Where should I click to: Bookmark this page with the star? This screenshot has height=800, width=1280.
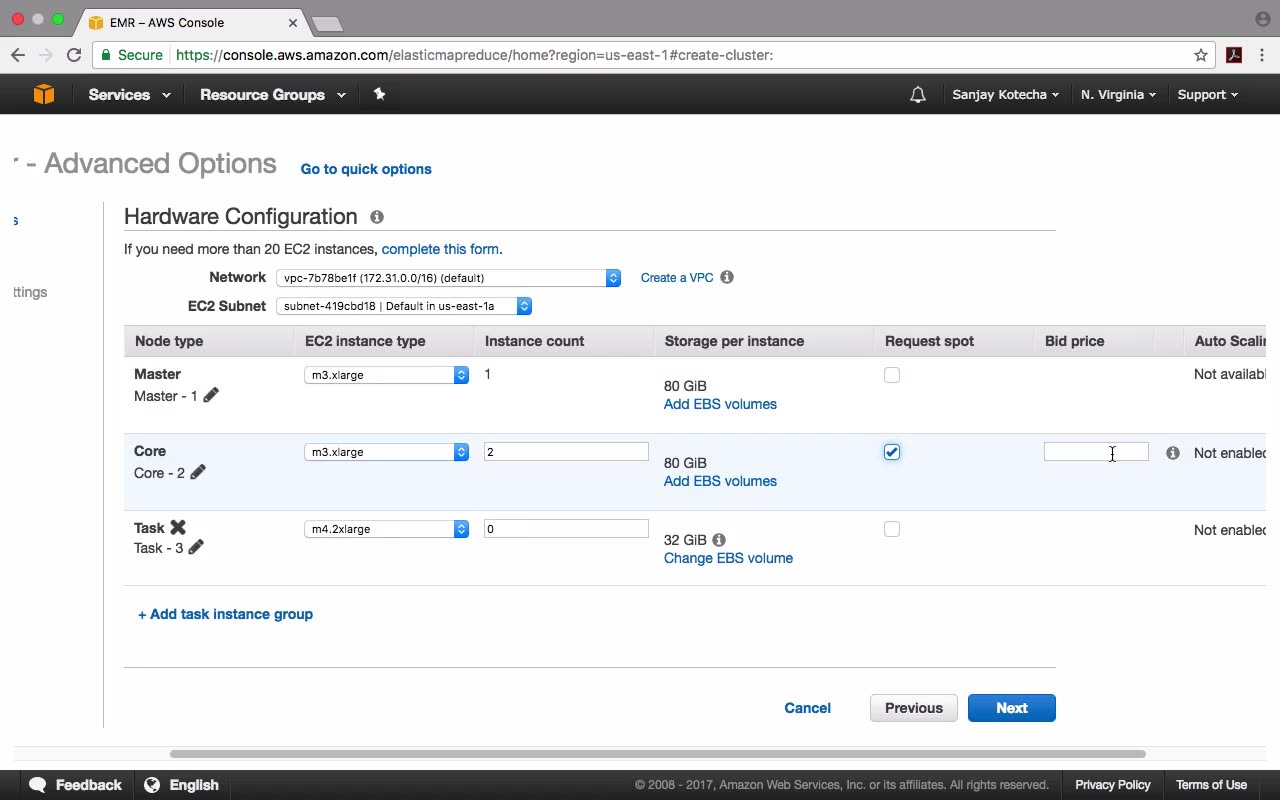[1201, 55]
